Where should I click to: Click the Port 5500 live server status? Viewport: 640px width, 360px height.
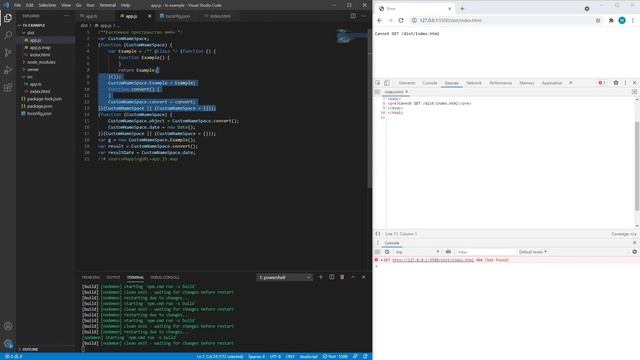pos(335,356)
